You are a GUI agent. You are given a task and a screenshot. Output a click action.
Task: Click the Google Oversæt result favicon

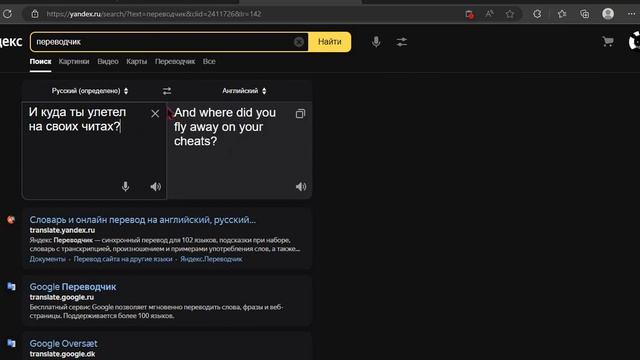click(x=11, y=343)
